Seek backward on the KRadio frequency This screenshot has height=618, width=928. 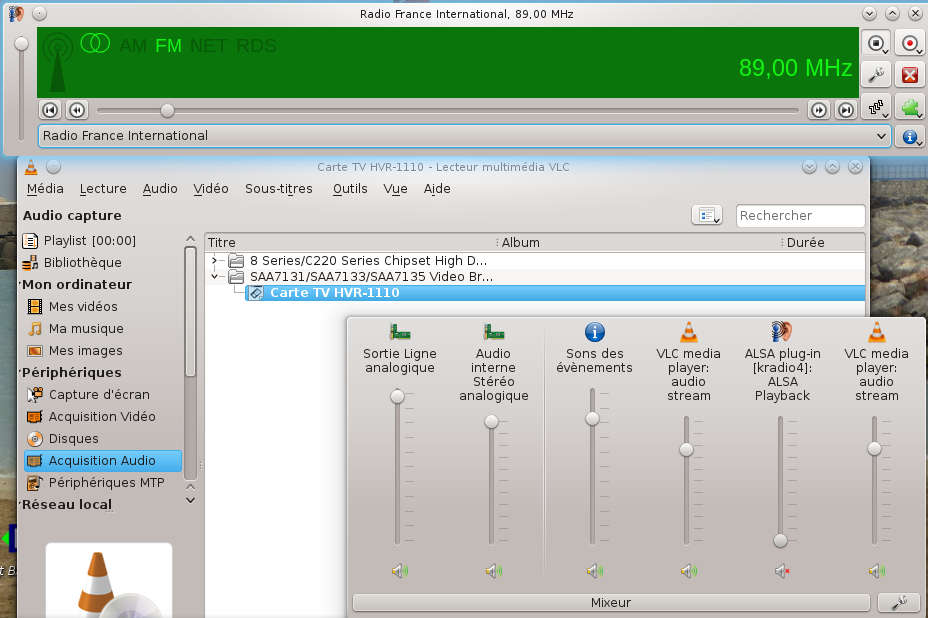tap(77, 110)
